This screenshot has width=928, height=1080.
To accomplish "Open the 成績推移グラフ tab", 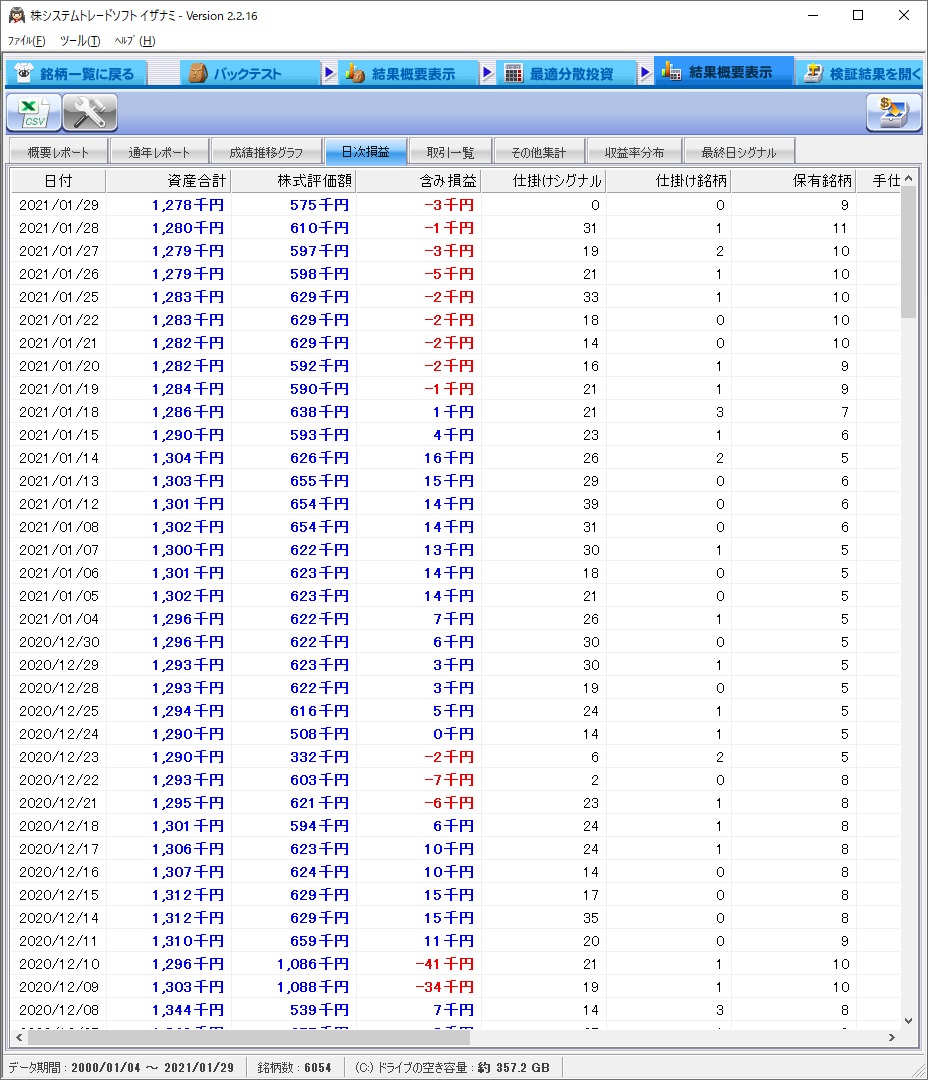I will [x=266, y=152].
